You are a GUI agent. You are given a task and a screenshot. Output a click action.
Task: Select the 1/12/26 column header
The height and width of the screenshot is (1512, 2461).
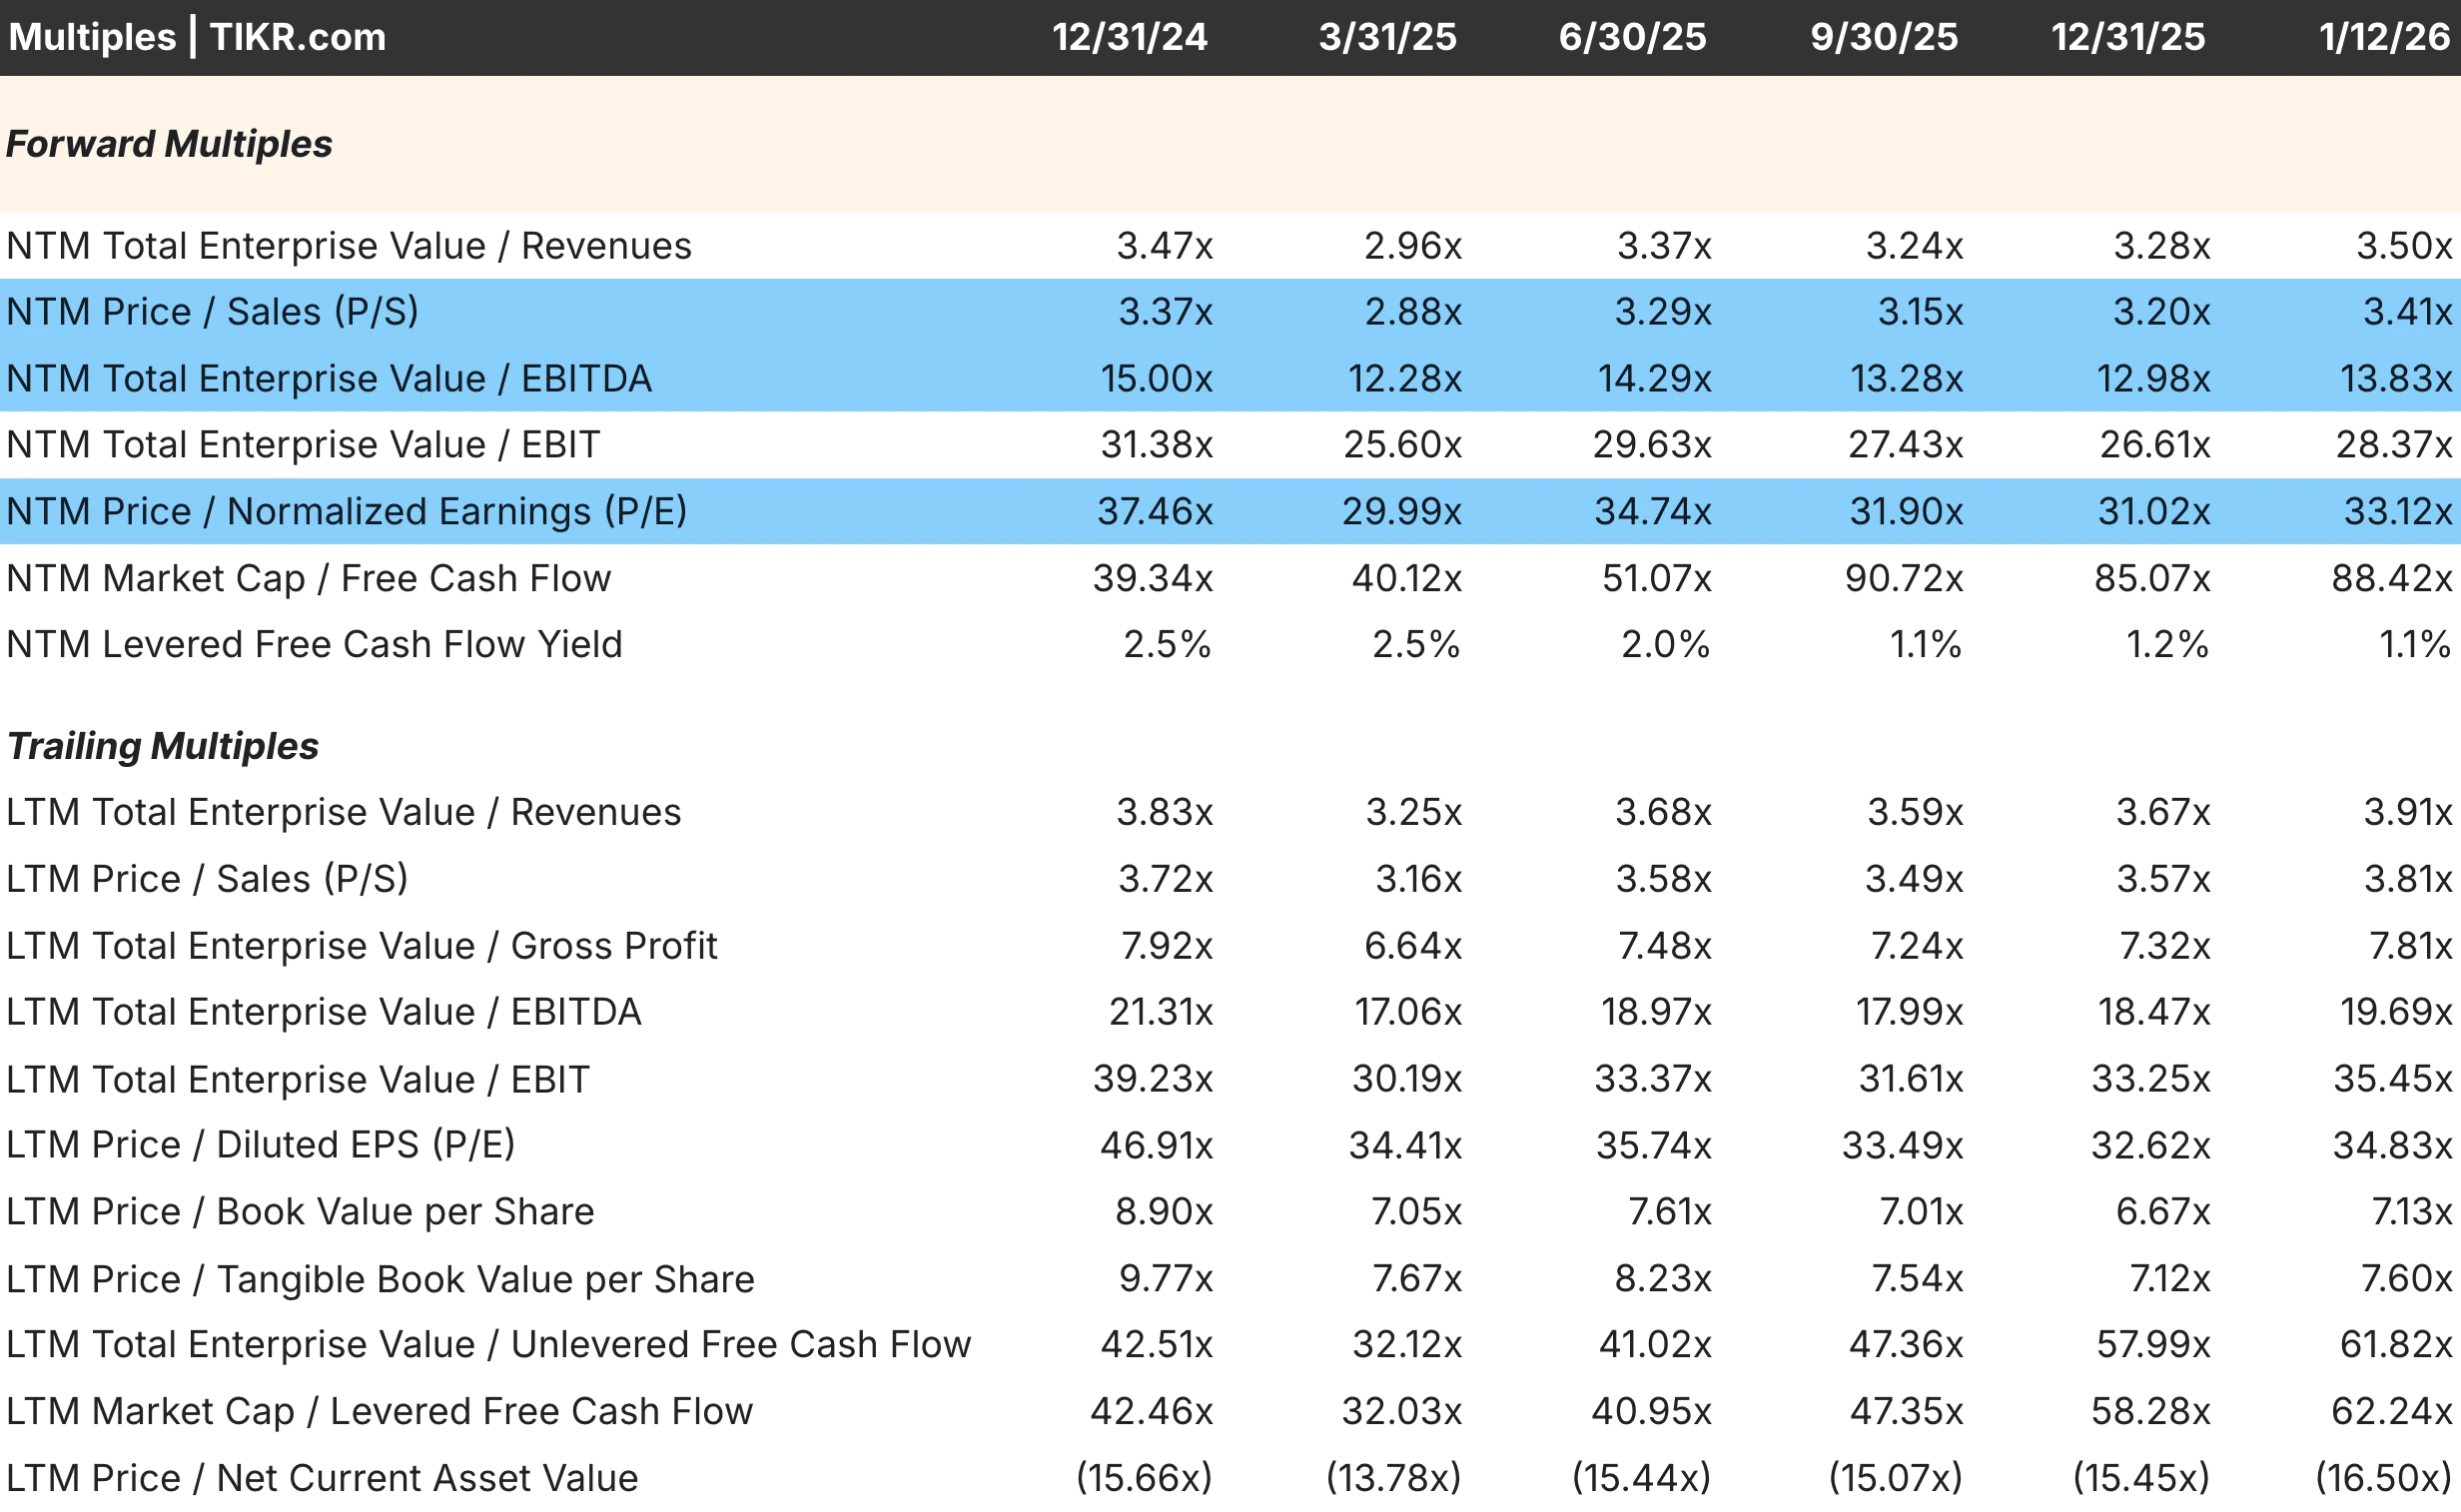point(2384,37)
